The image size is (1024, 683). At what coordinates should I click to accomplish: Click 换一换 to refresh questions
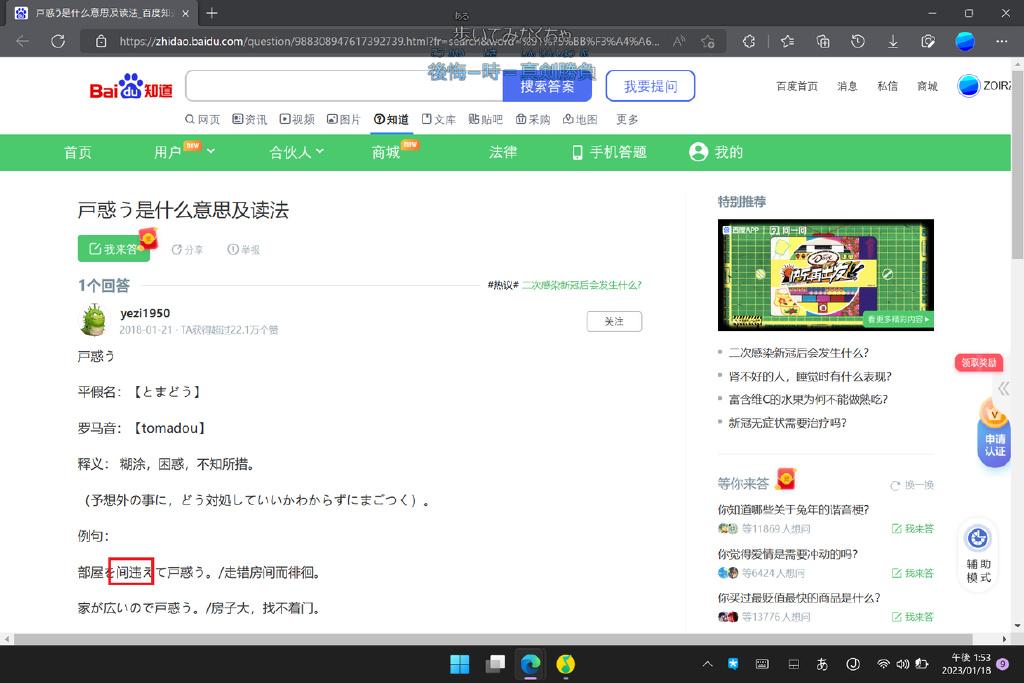coord(912,485)
